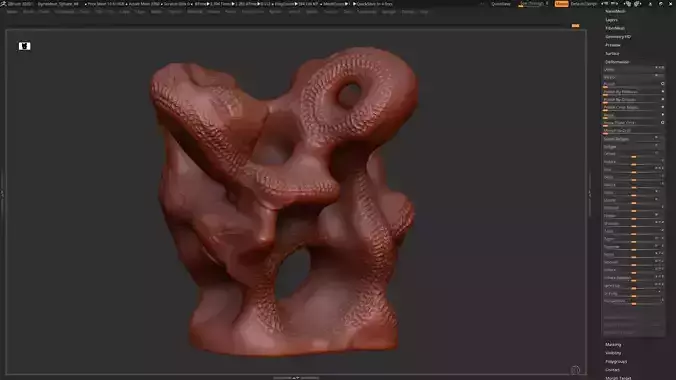
Task: Click the dot icon on Polish By Features row
Action: [662, 91]
